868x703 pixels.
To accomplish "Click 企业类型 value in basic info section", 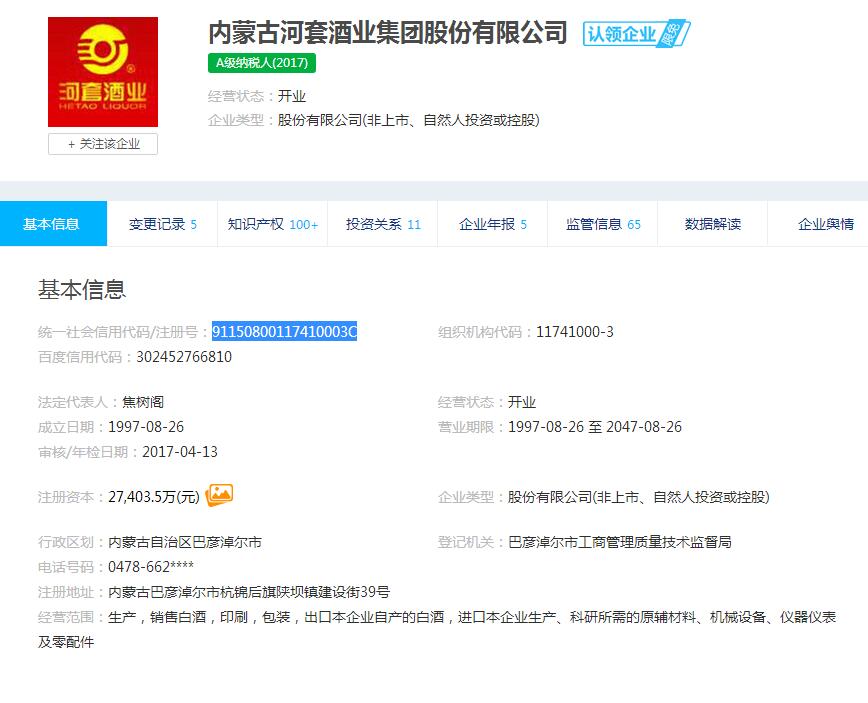I will click(639, 497).
